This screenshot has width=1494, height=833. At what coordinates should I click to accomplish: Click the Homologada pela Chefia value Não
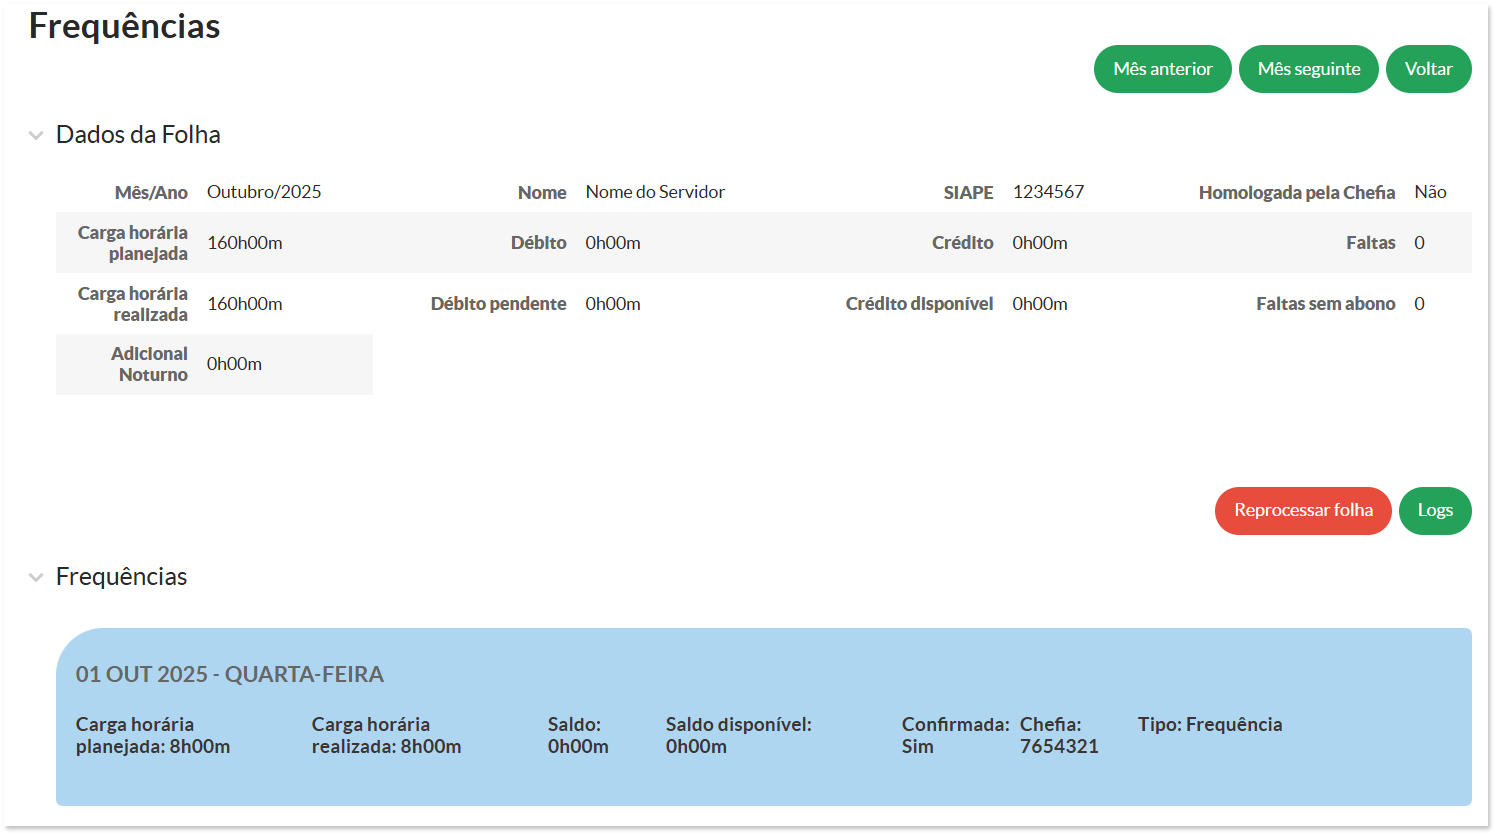[1430, 192]
